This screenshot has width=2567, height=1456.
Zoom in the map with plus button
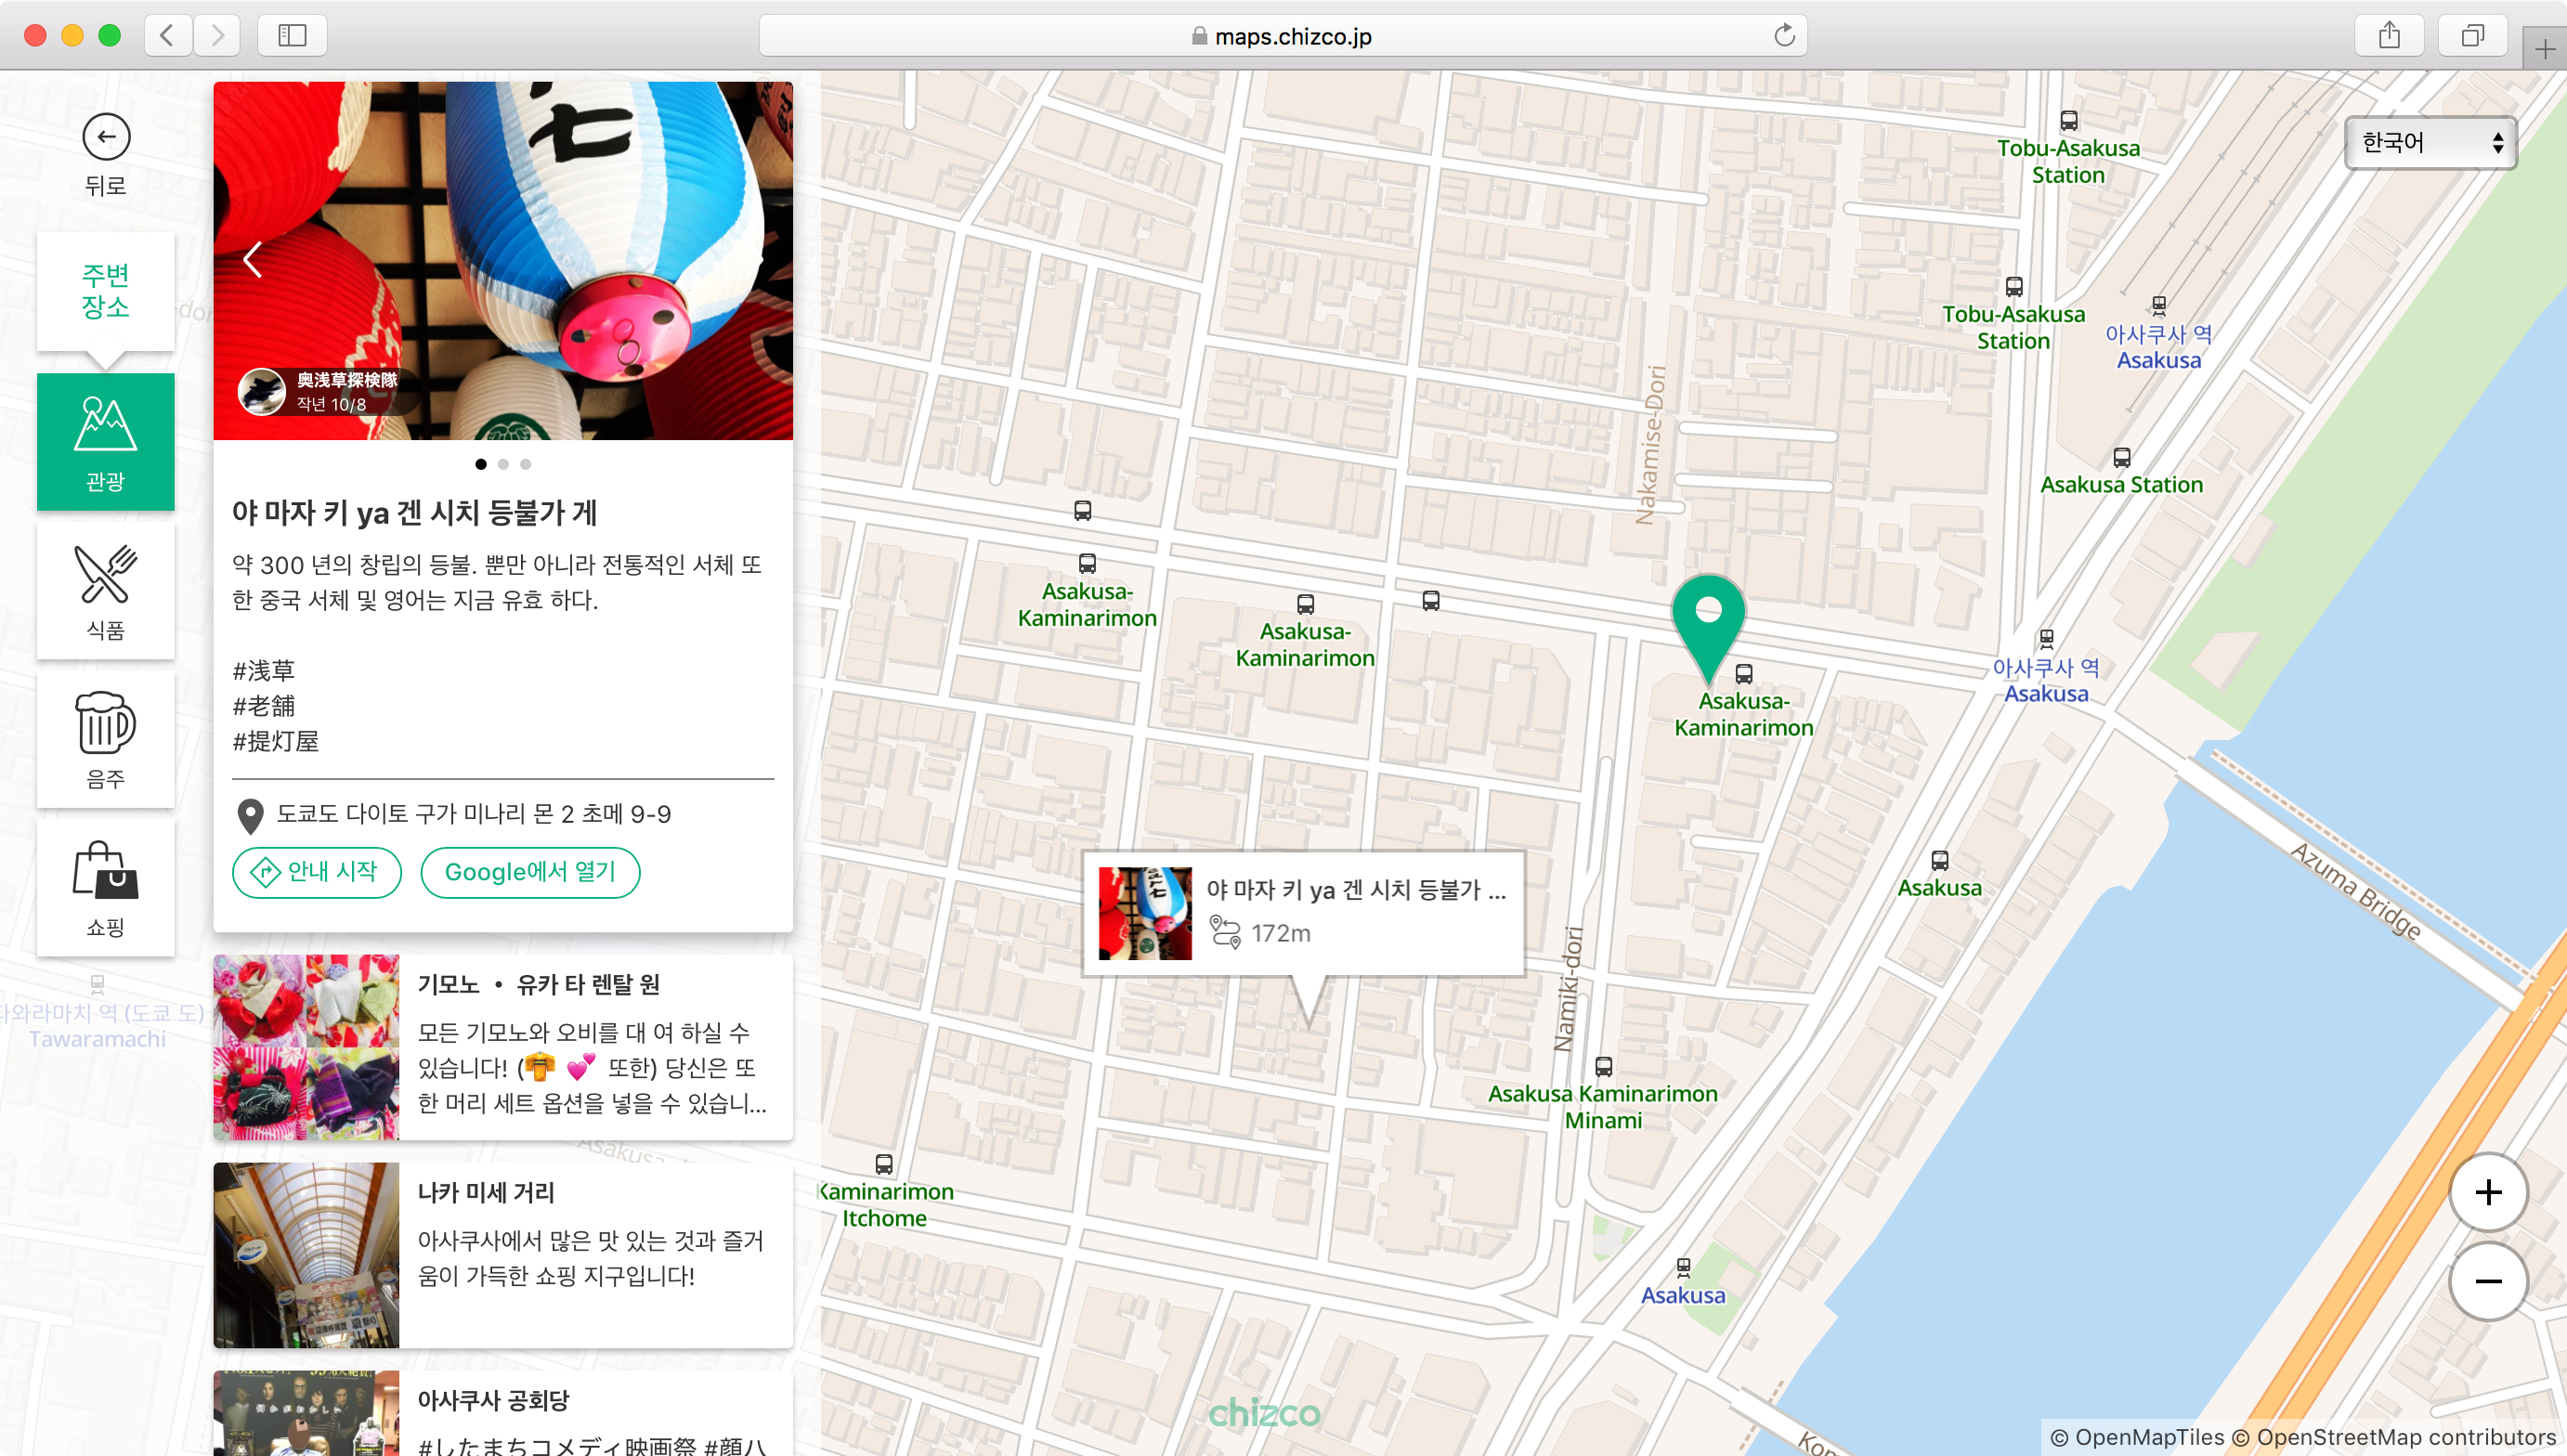click(2488, 1193)
